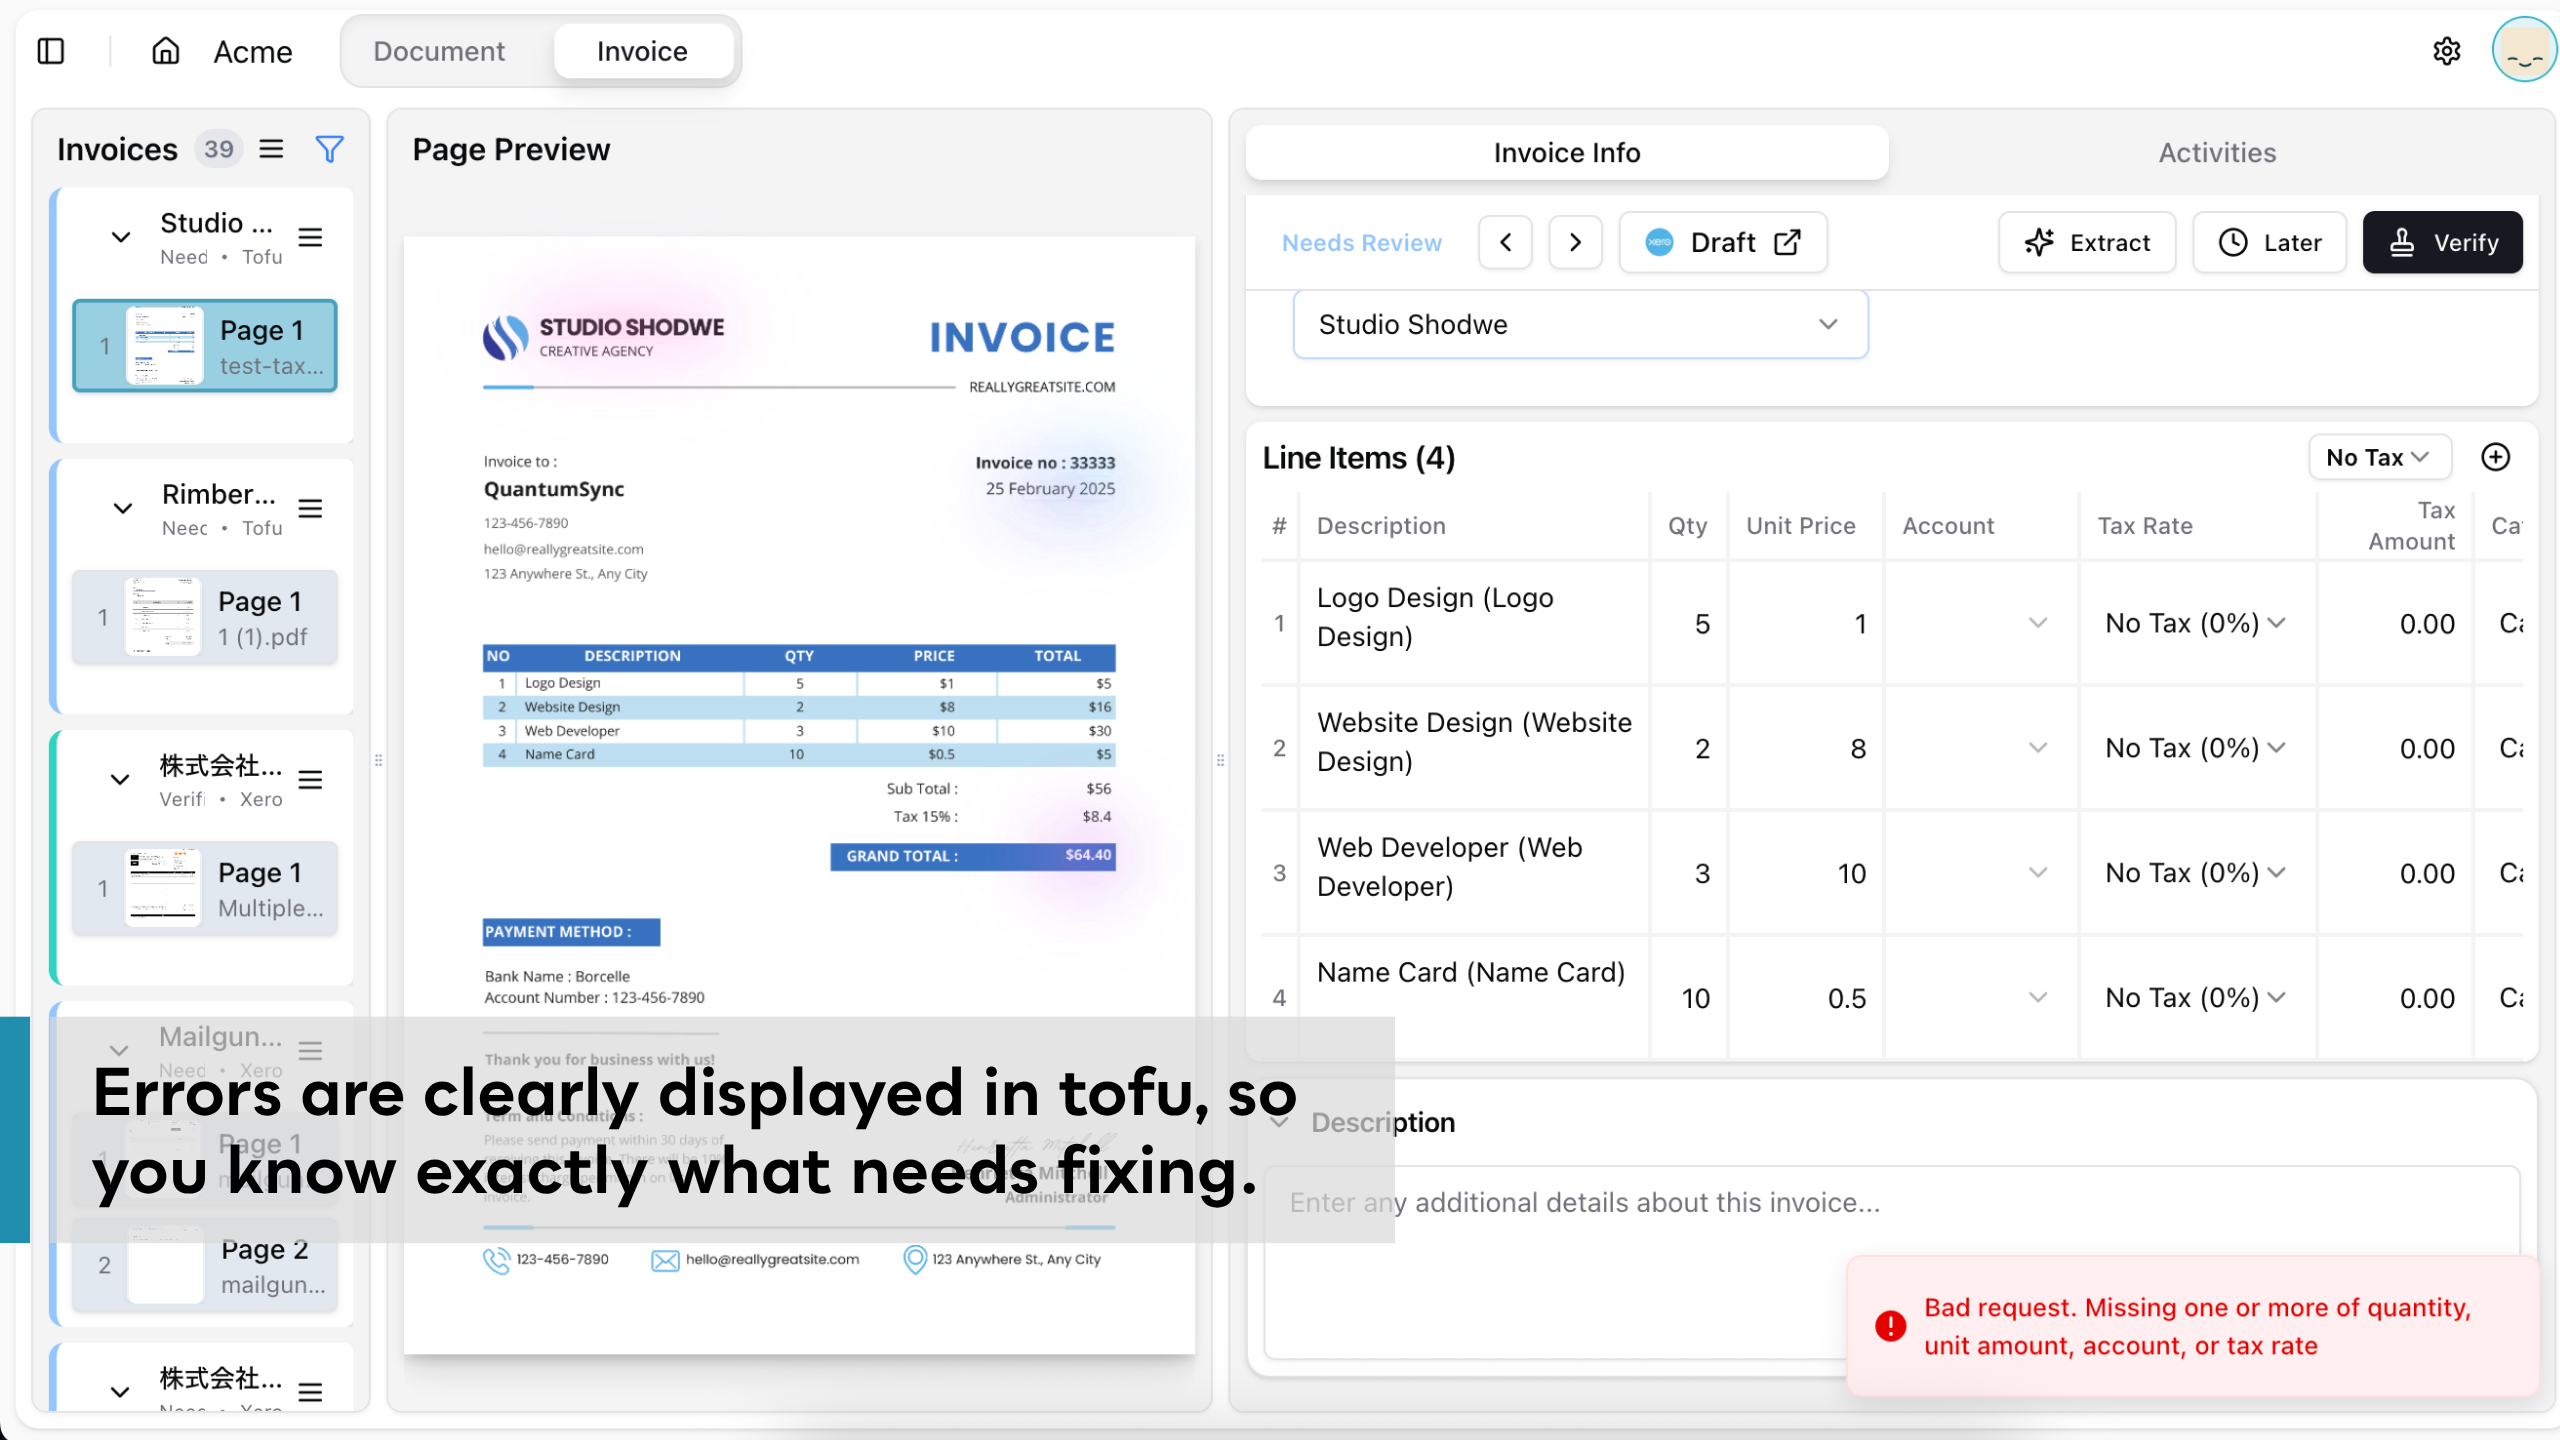
Task: Switch to the Invoice tab
Action: pos(642,51)
